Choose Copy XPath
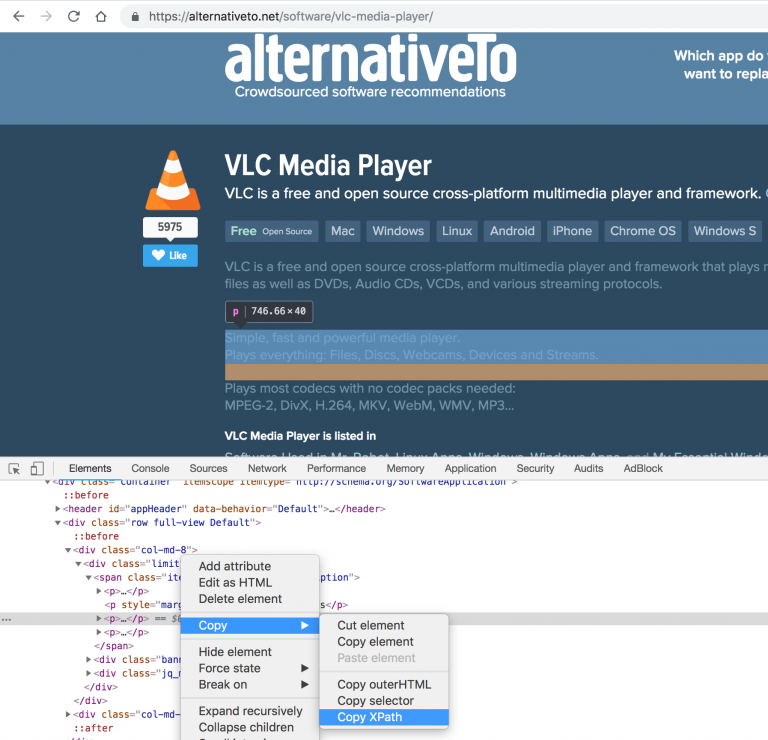768x740 pixels. tap(384, 717)
